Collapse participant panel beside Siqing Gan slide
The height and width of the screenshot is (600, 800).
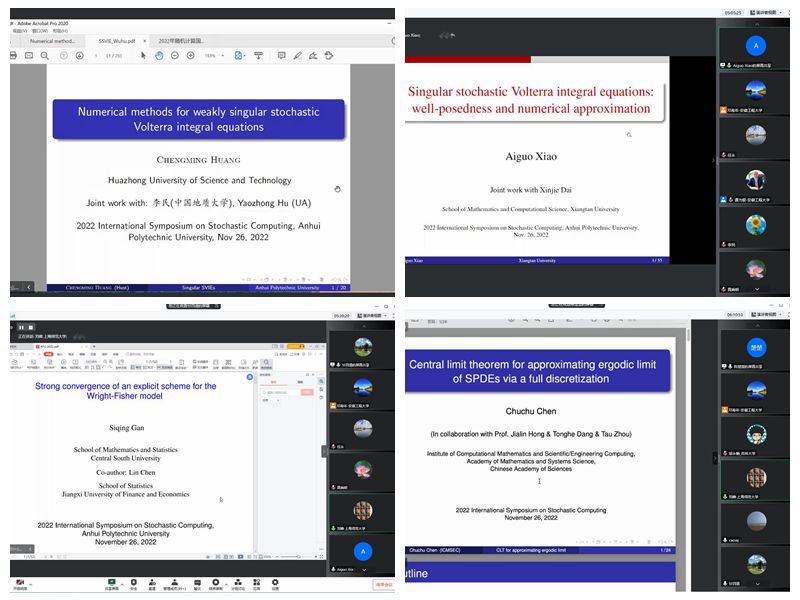(324, 451)
